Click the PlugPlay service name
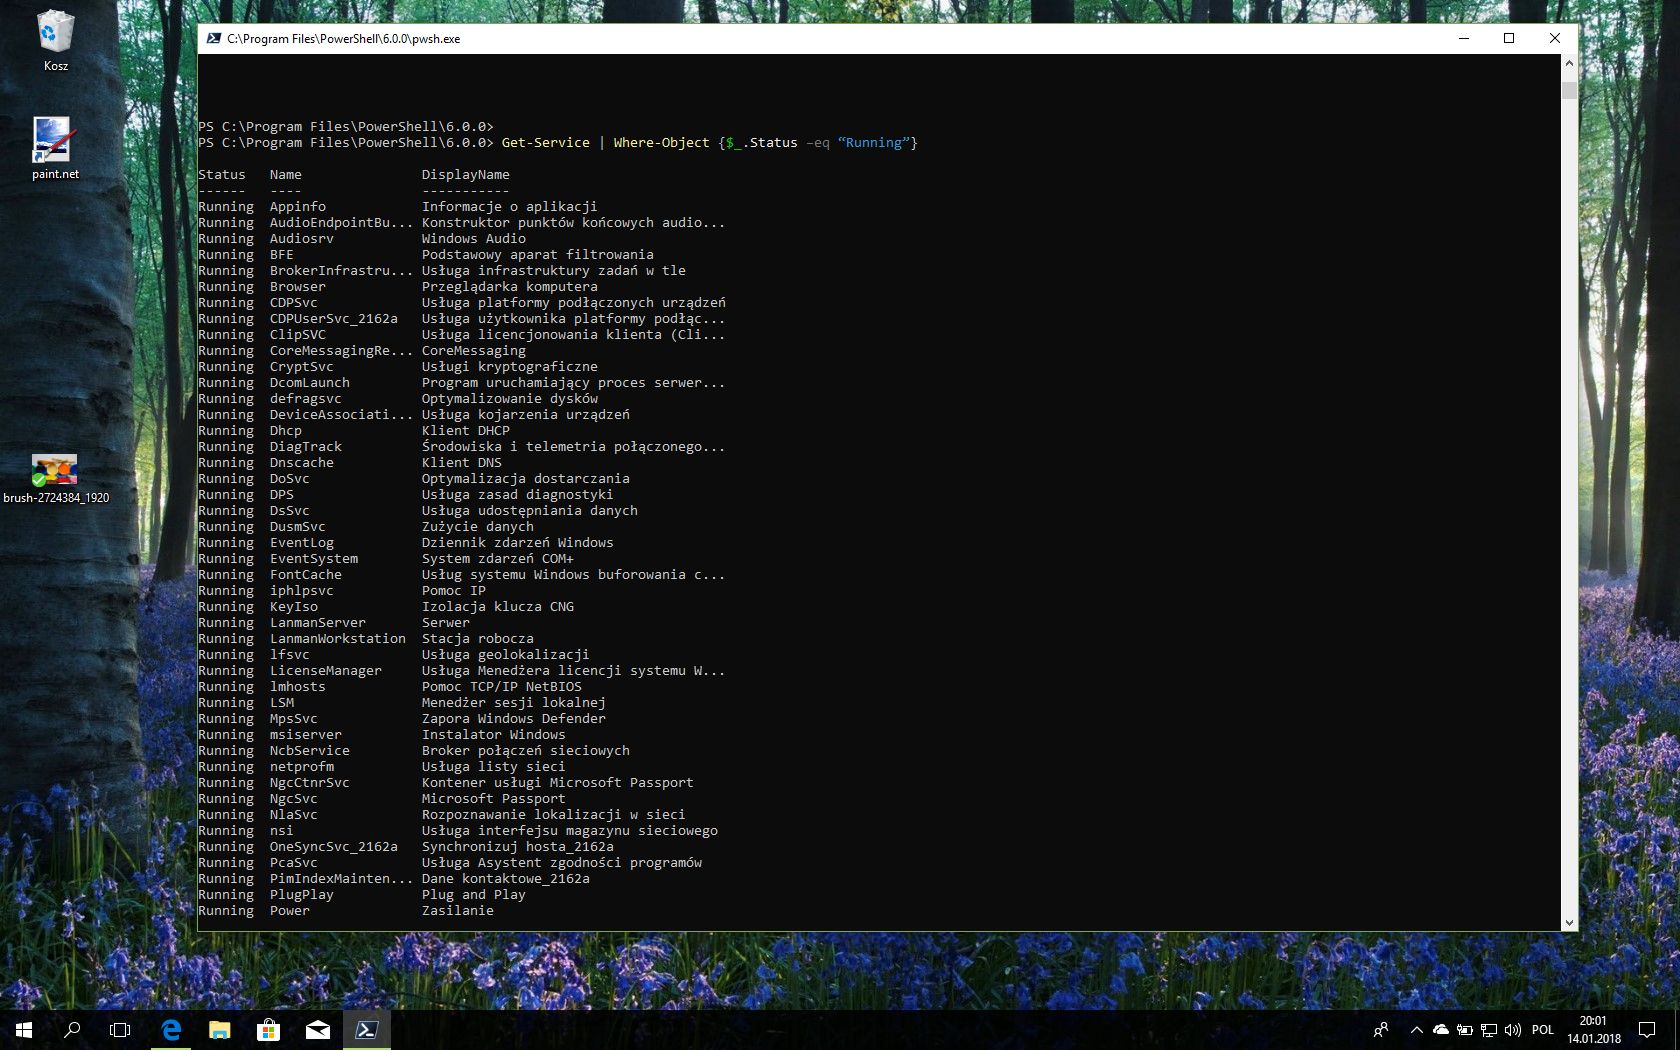 (302, 895)
